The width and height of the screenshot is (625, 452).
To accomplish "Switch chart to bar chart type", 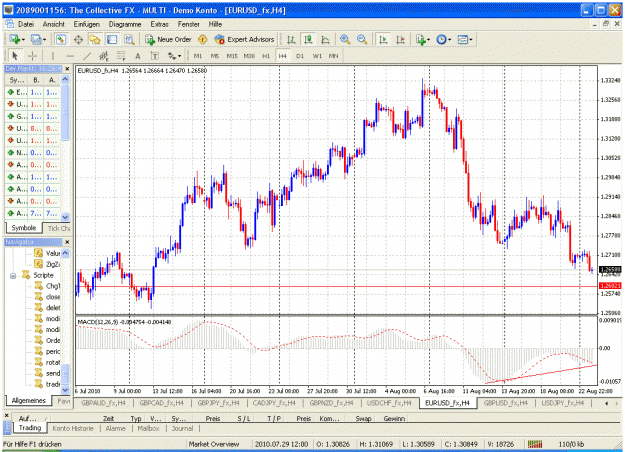I will (x=291, y=39).
